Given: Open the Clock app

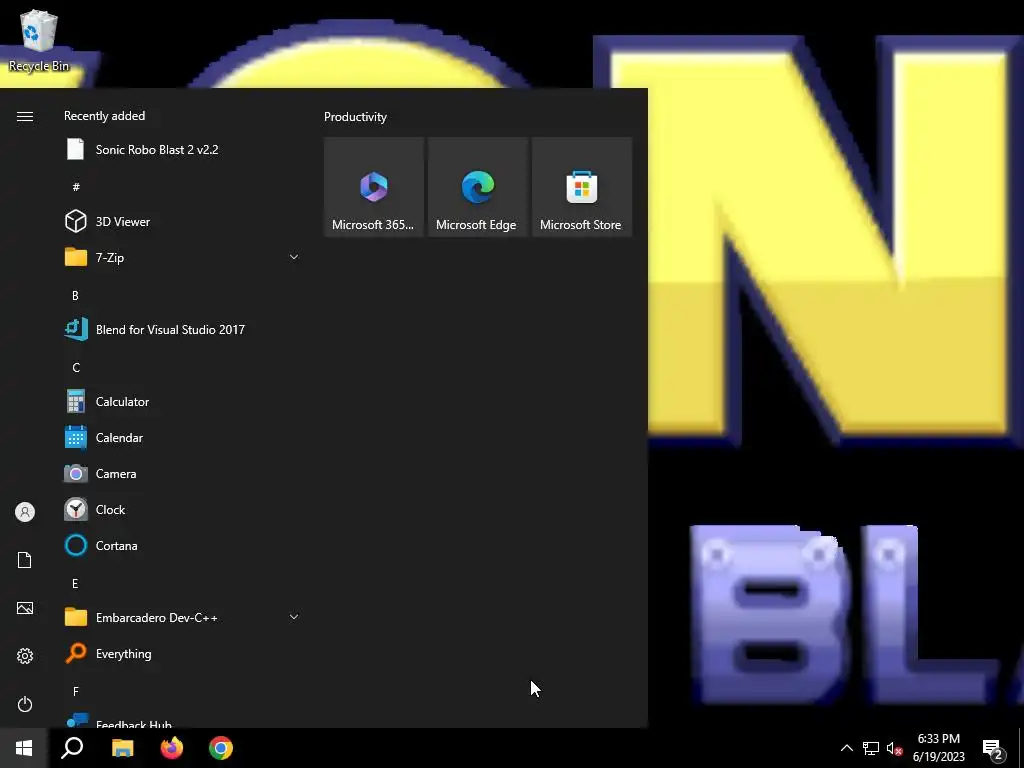Looking at the screenshot, I should 182,509.
